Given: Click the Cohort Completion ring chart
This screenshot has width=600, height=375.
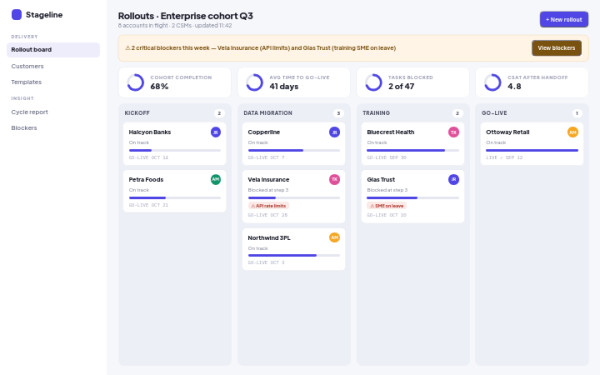Looking at the screenshot, I should (x=135, y=82).
